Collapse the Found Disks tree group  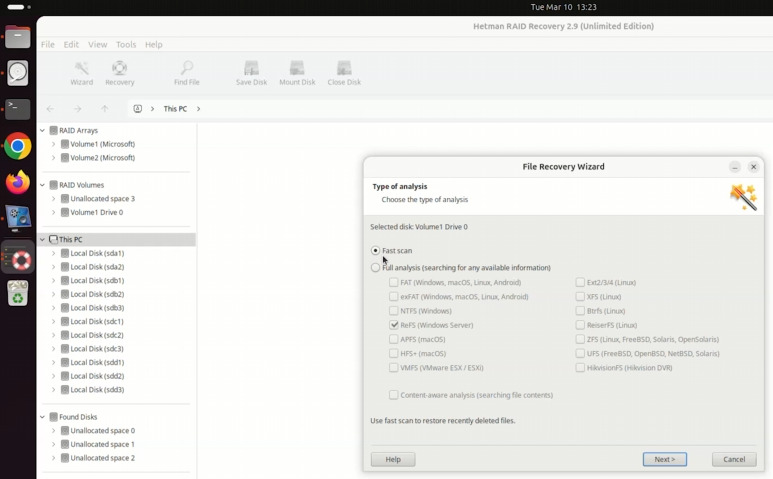(42, 417)
